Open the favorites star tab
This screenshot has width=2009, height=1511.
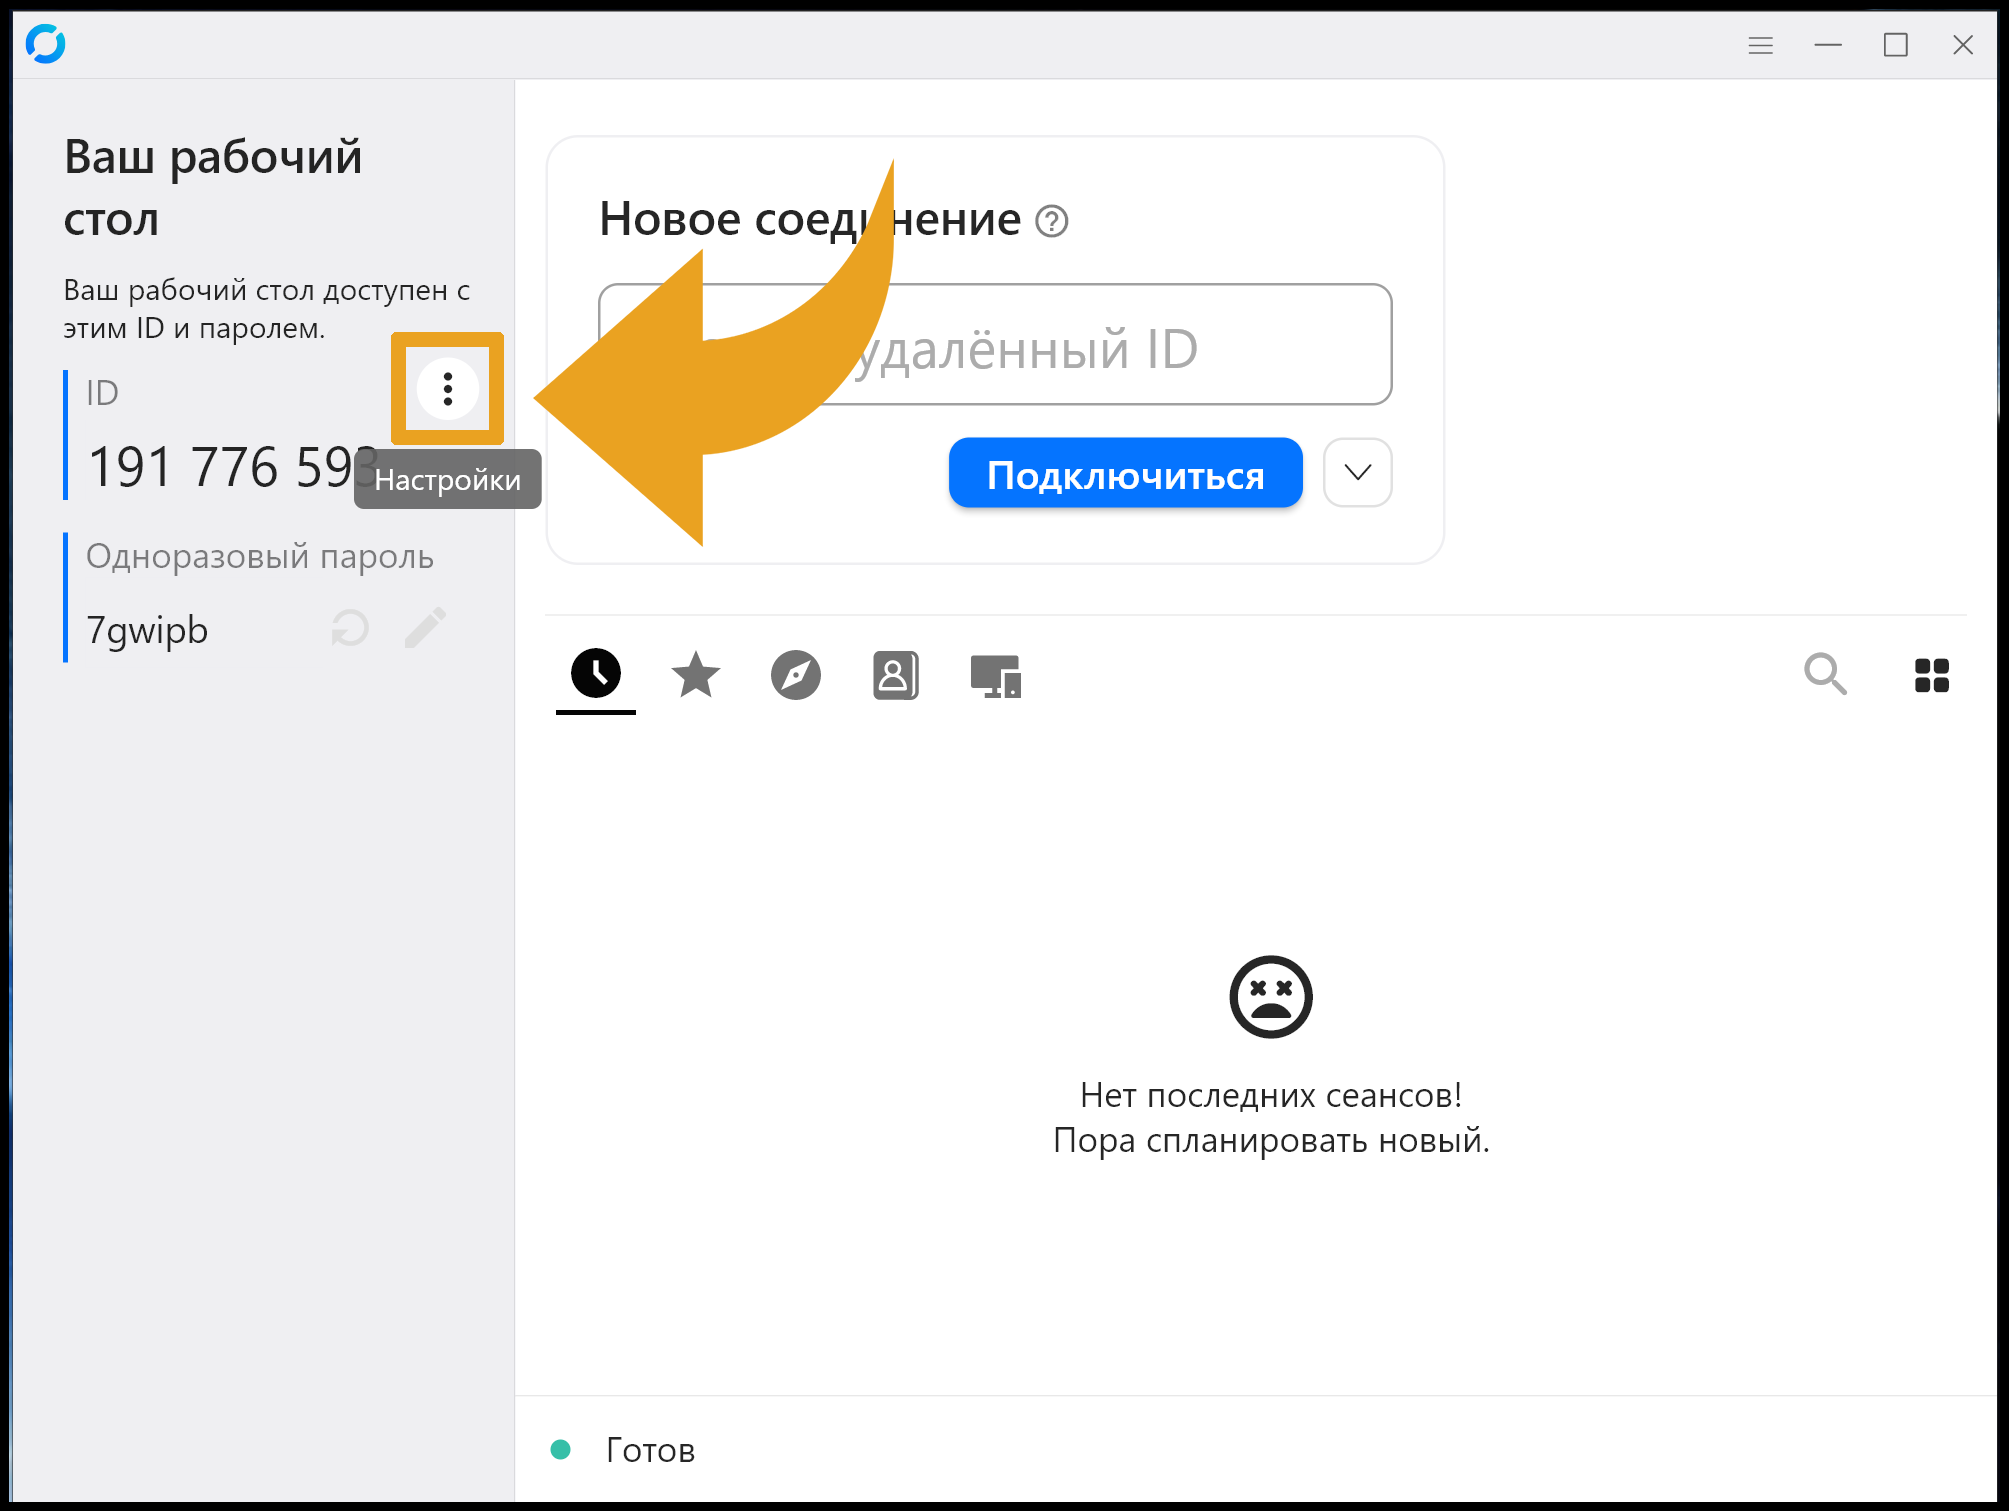point(695,675)
